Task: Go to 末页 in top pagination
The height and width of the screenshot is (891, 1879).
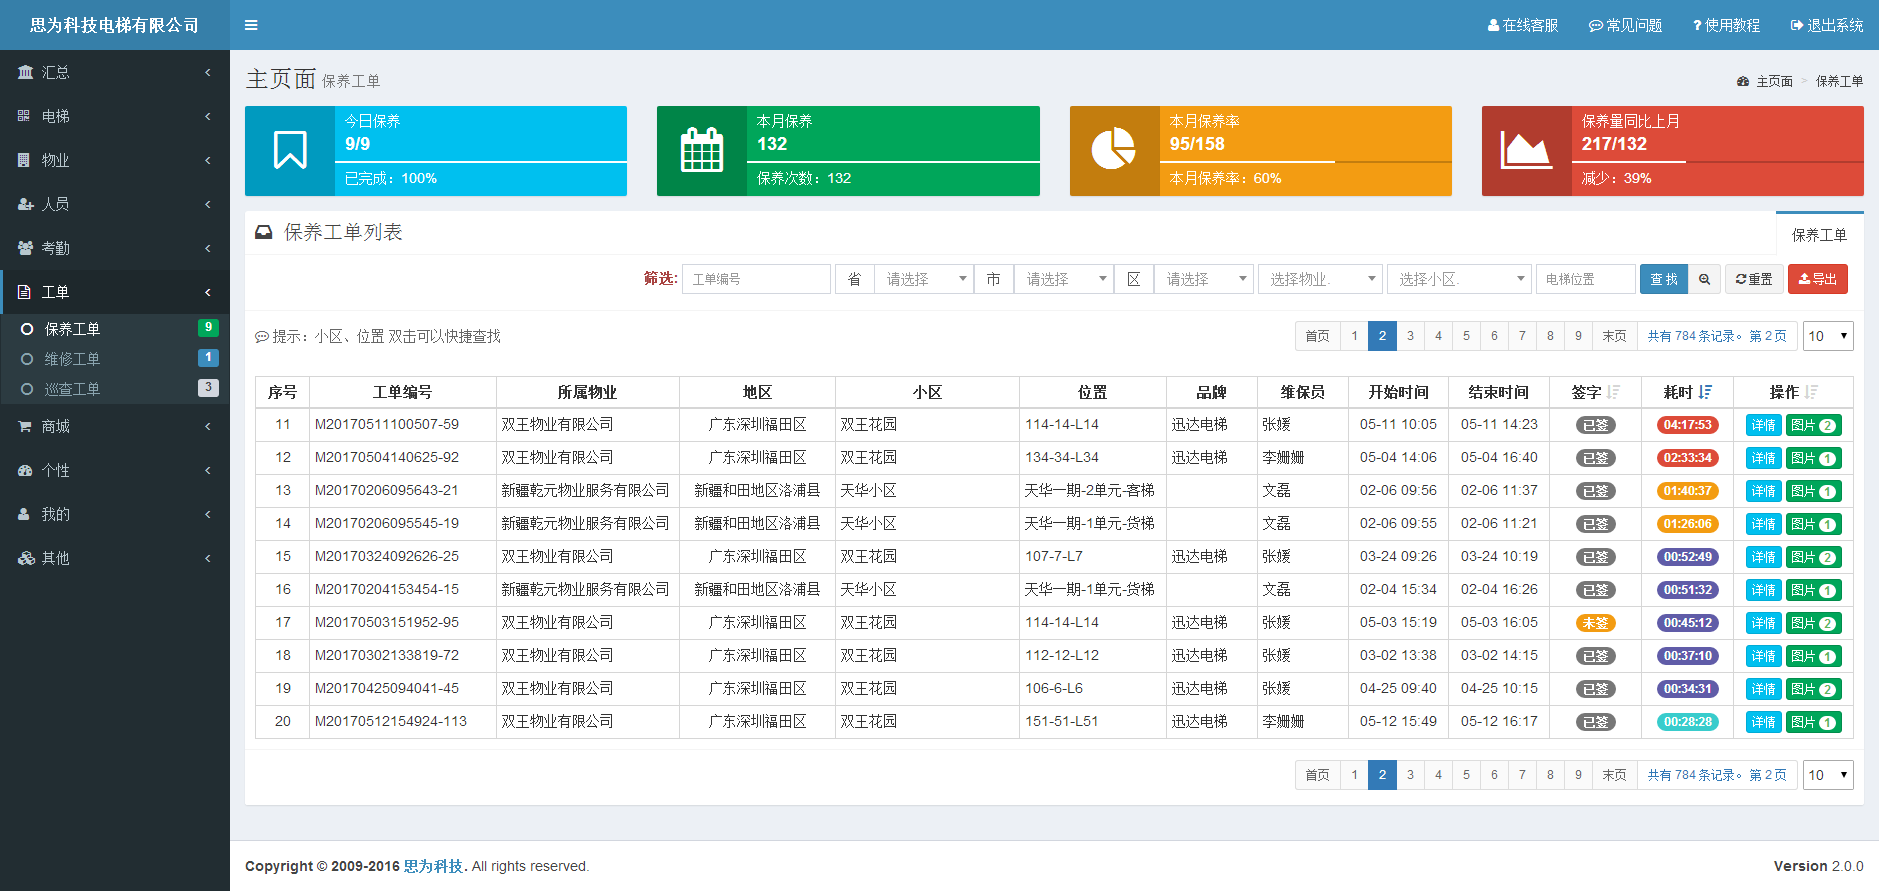Action: coord(1614,336)
